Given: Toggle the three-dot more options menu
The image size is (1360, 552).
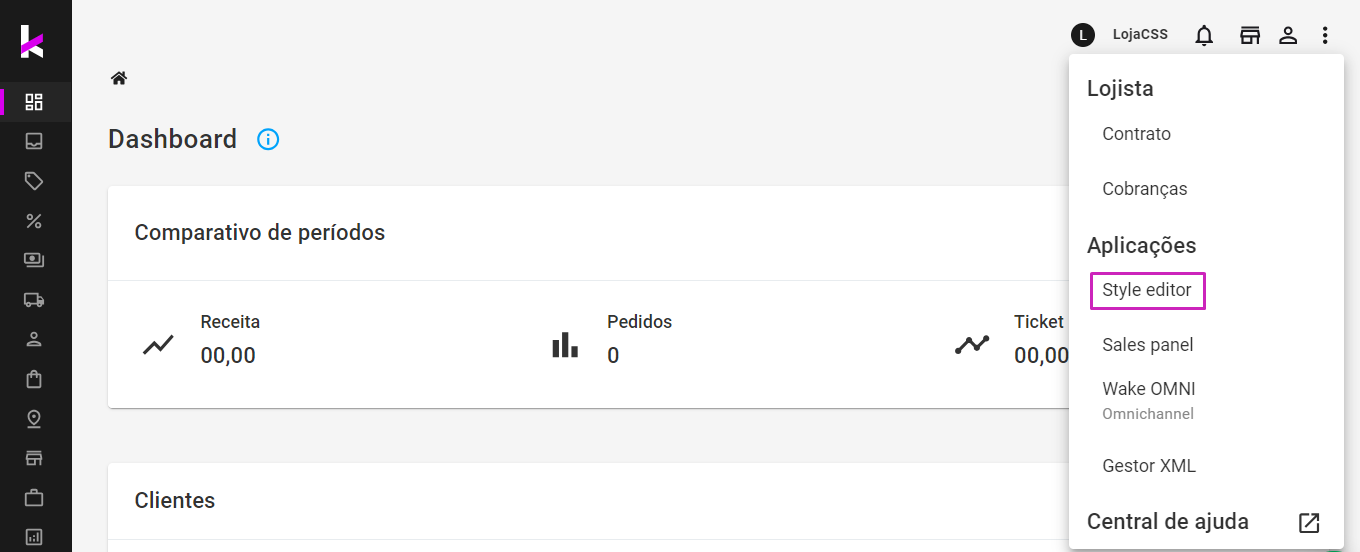Looking at the screenshot, I should 1325,36.
